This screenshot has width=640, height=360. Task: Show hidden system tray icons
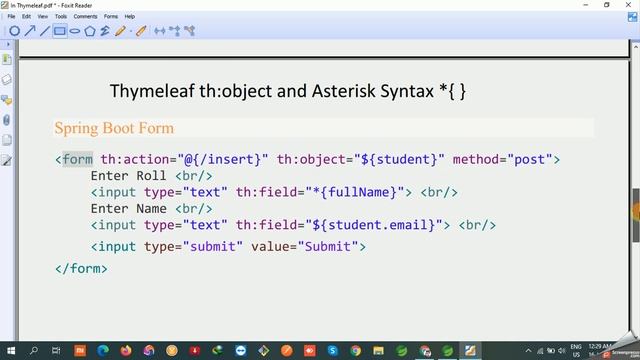click(x=528, y=351)
